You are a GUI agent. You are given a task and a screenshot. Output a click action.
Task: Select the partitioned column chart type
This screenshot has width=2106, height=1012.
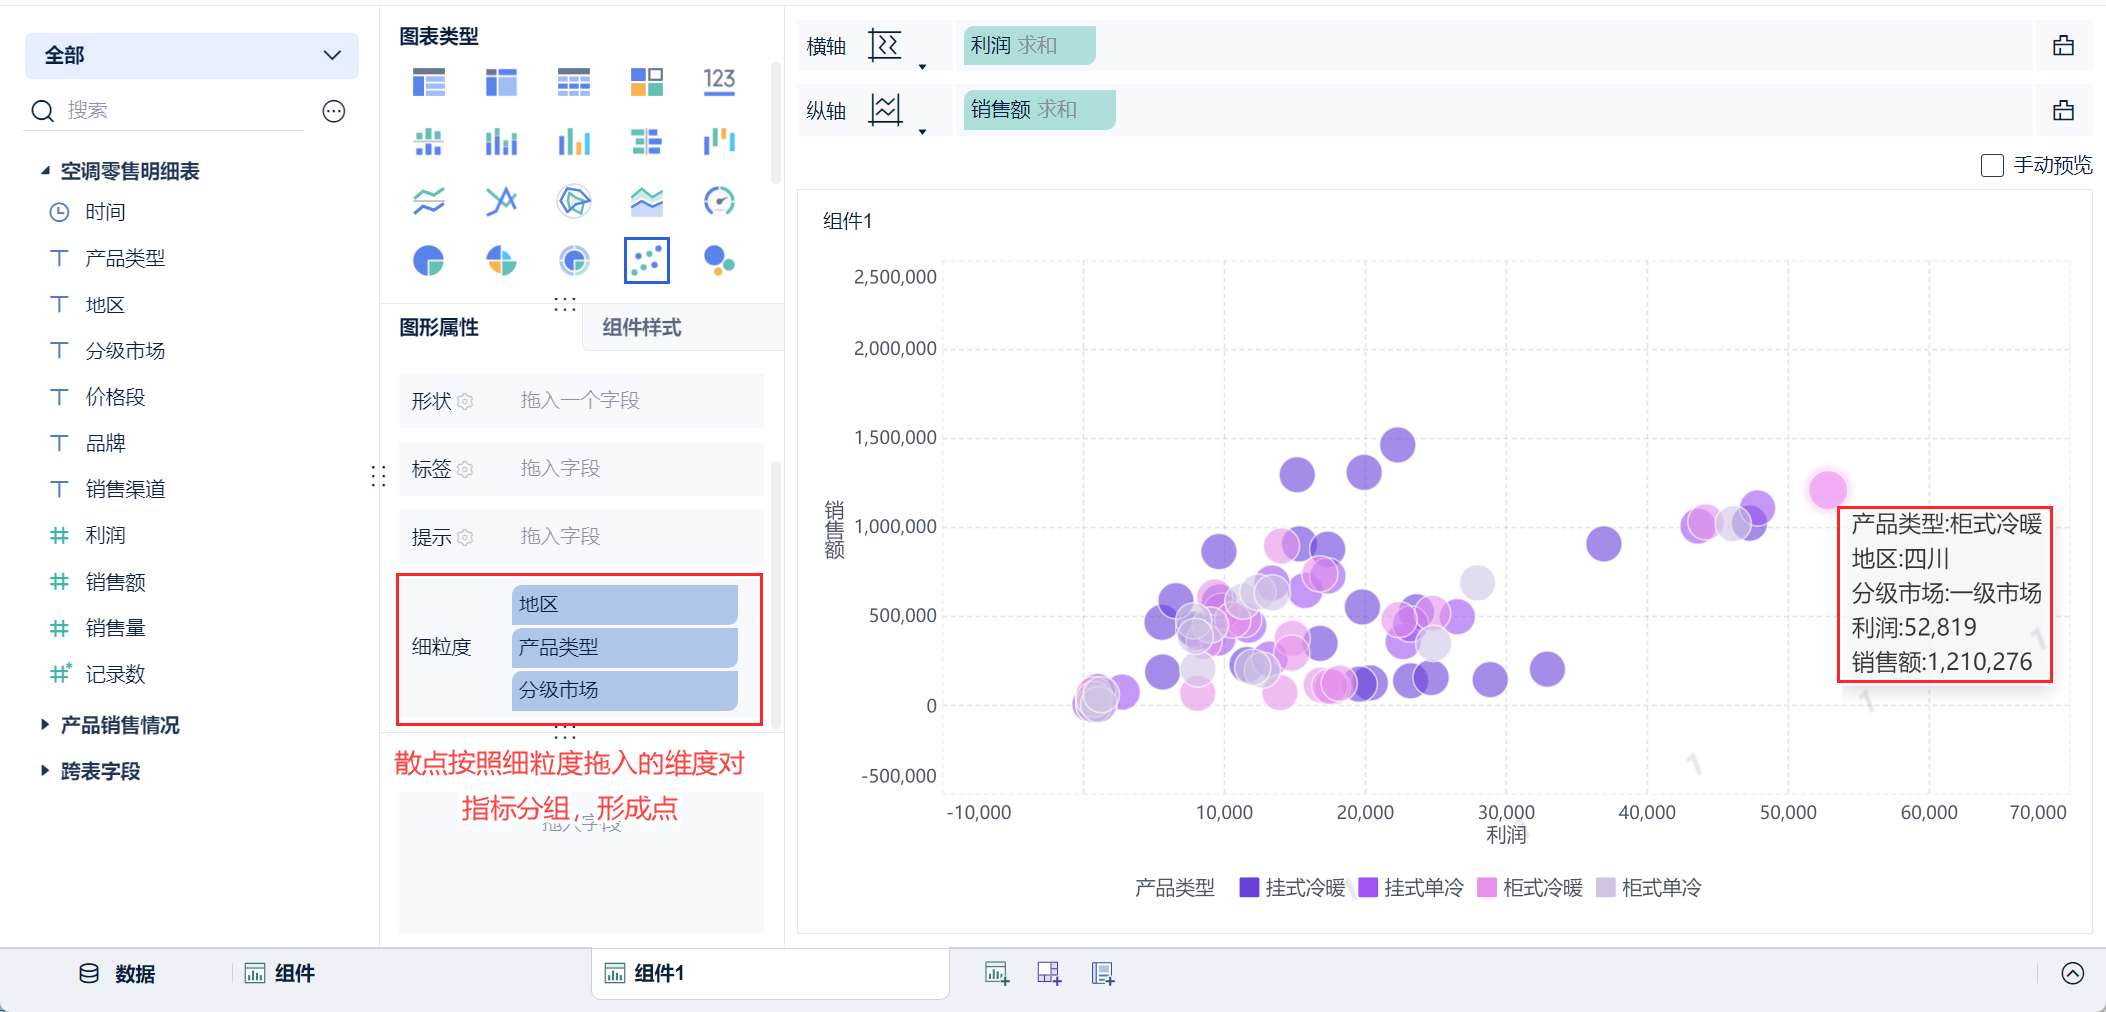click(429, 142)
